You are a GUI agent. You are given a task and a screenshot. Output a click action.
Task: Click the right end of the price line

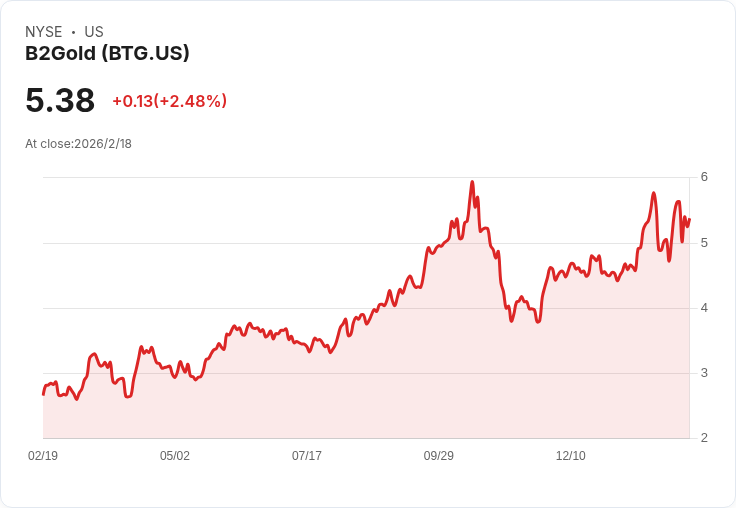689,219
